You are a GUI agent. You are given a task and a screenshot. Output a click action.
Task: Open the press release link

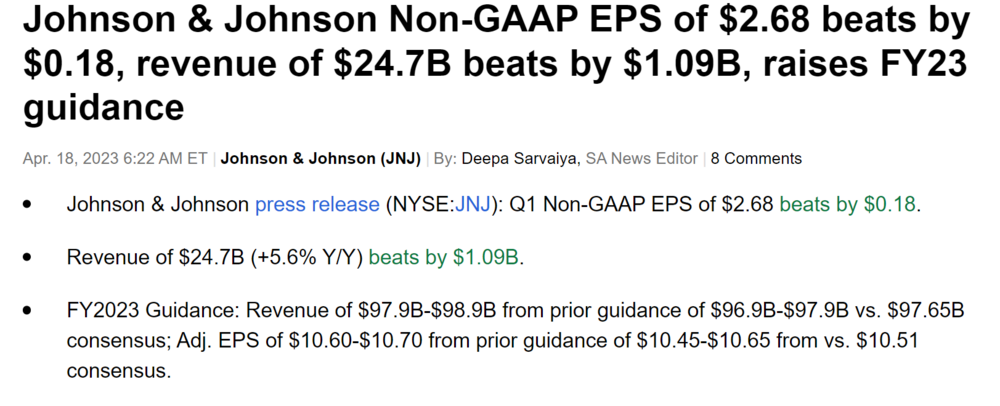coord(316,205)
